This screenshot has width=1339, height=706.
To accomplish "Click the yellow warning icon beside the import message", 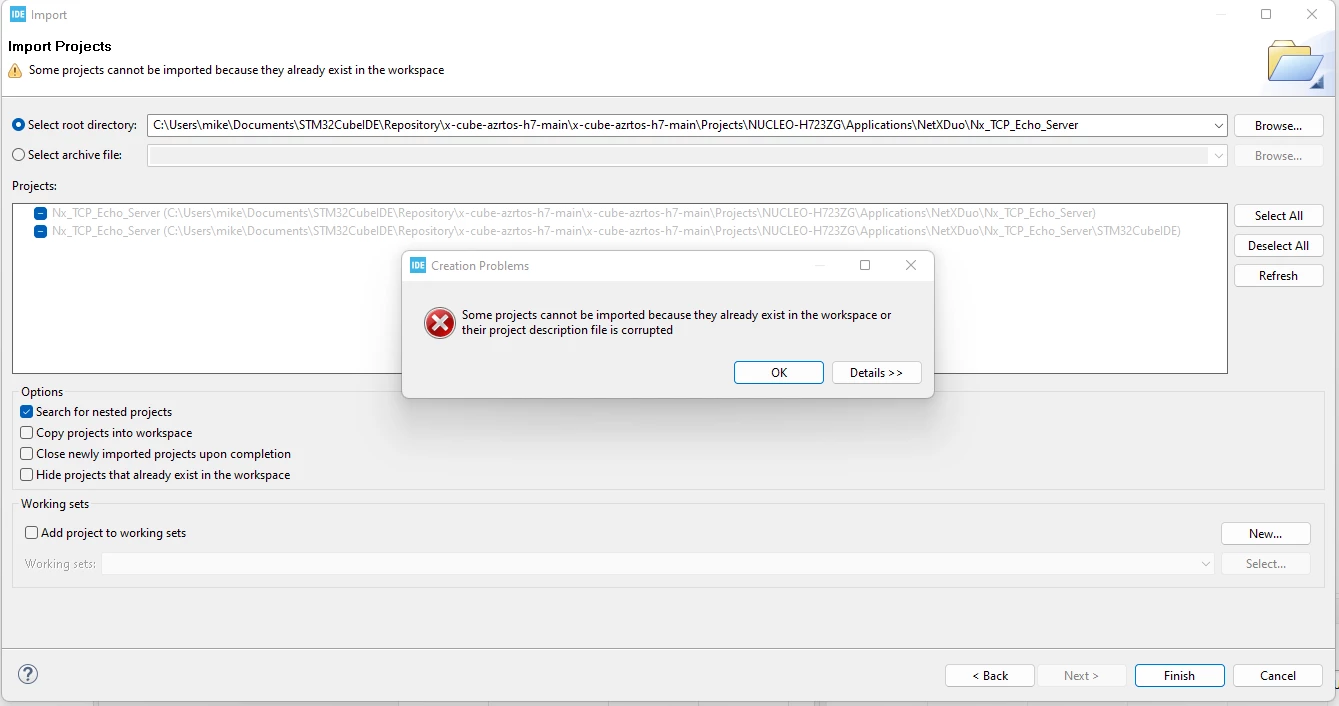I will pos(15,71).
